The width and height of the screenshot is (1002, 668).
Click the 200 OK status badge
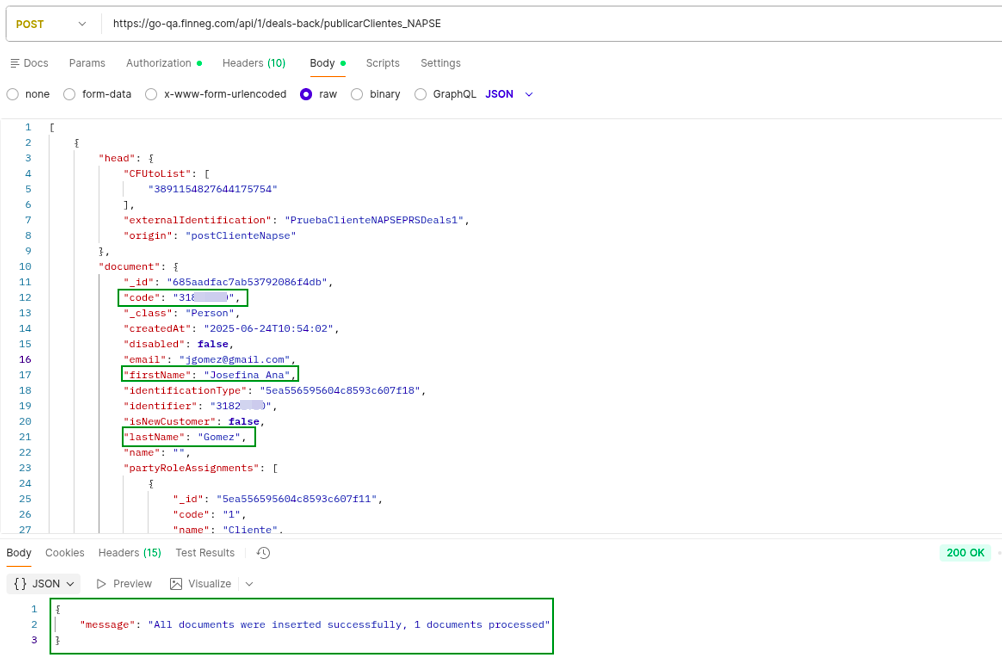(965, 553)
